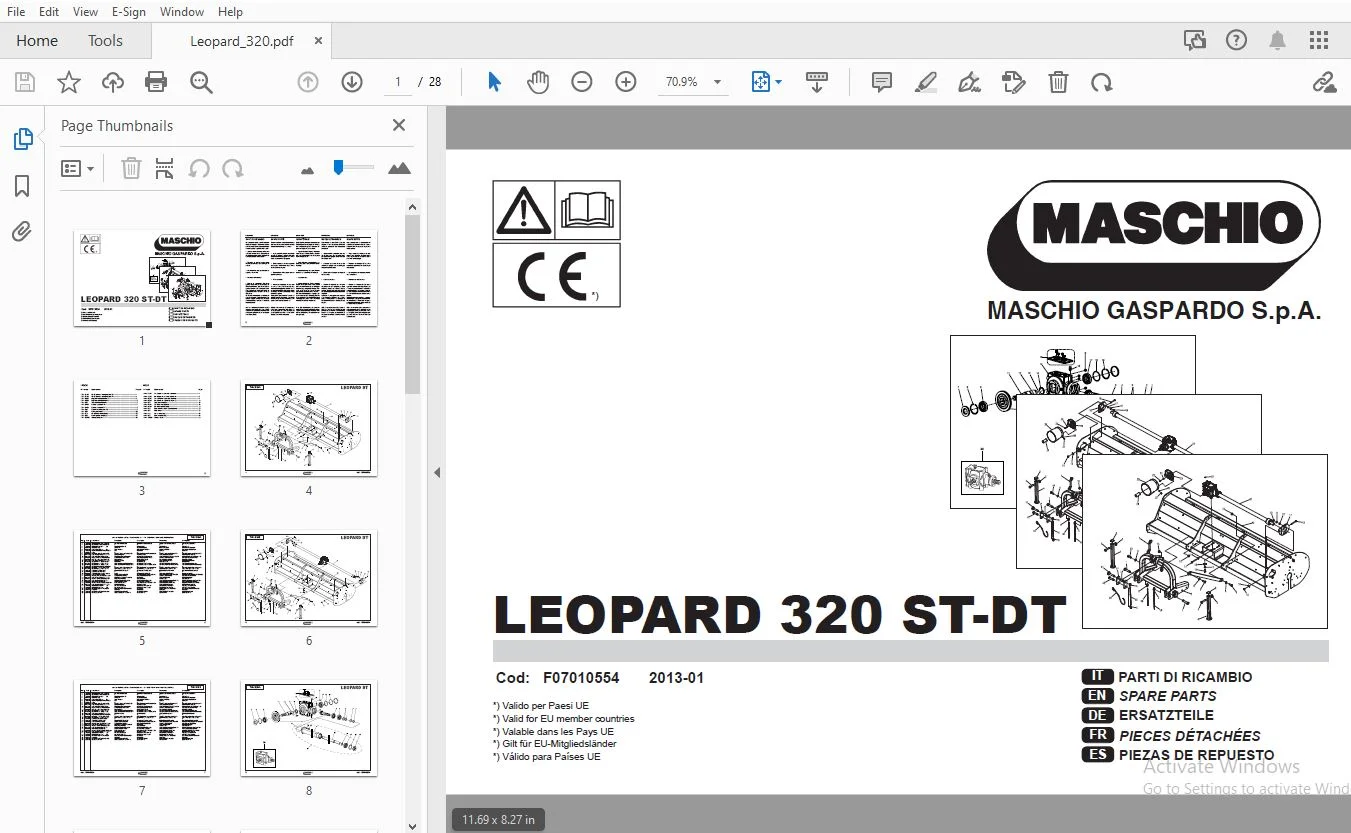The height and width of the screenshot is (833, 1351).
Task: Open the View menu
Action: coord(85,12)
